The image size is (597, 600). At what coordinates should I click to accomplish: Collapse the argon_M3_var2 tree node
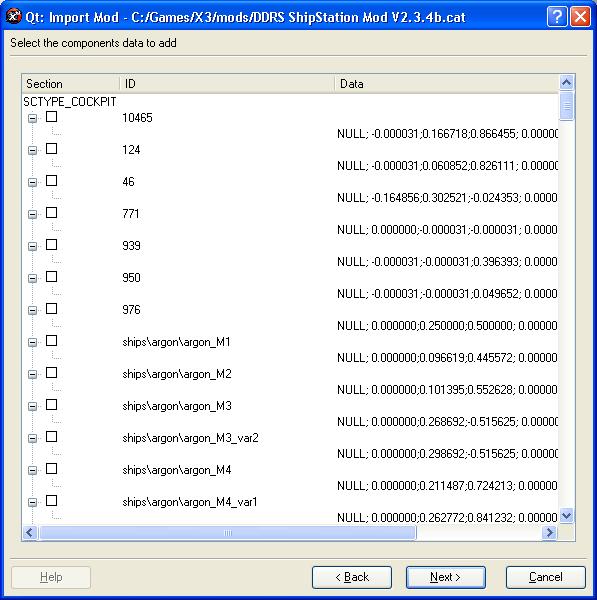pos(33,439)
